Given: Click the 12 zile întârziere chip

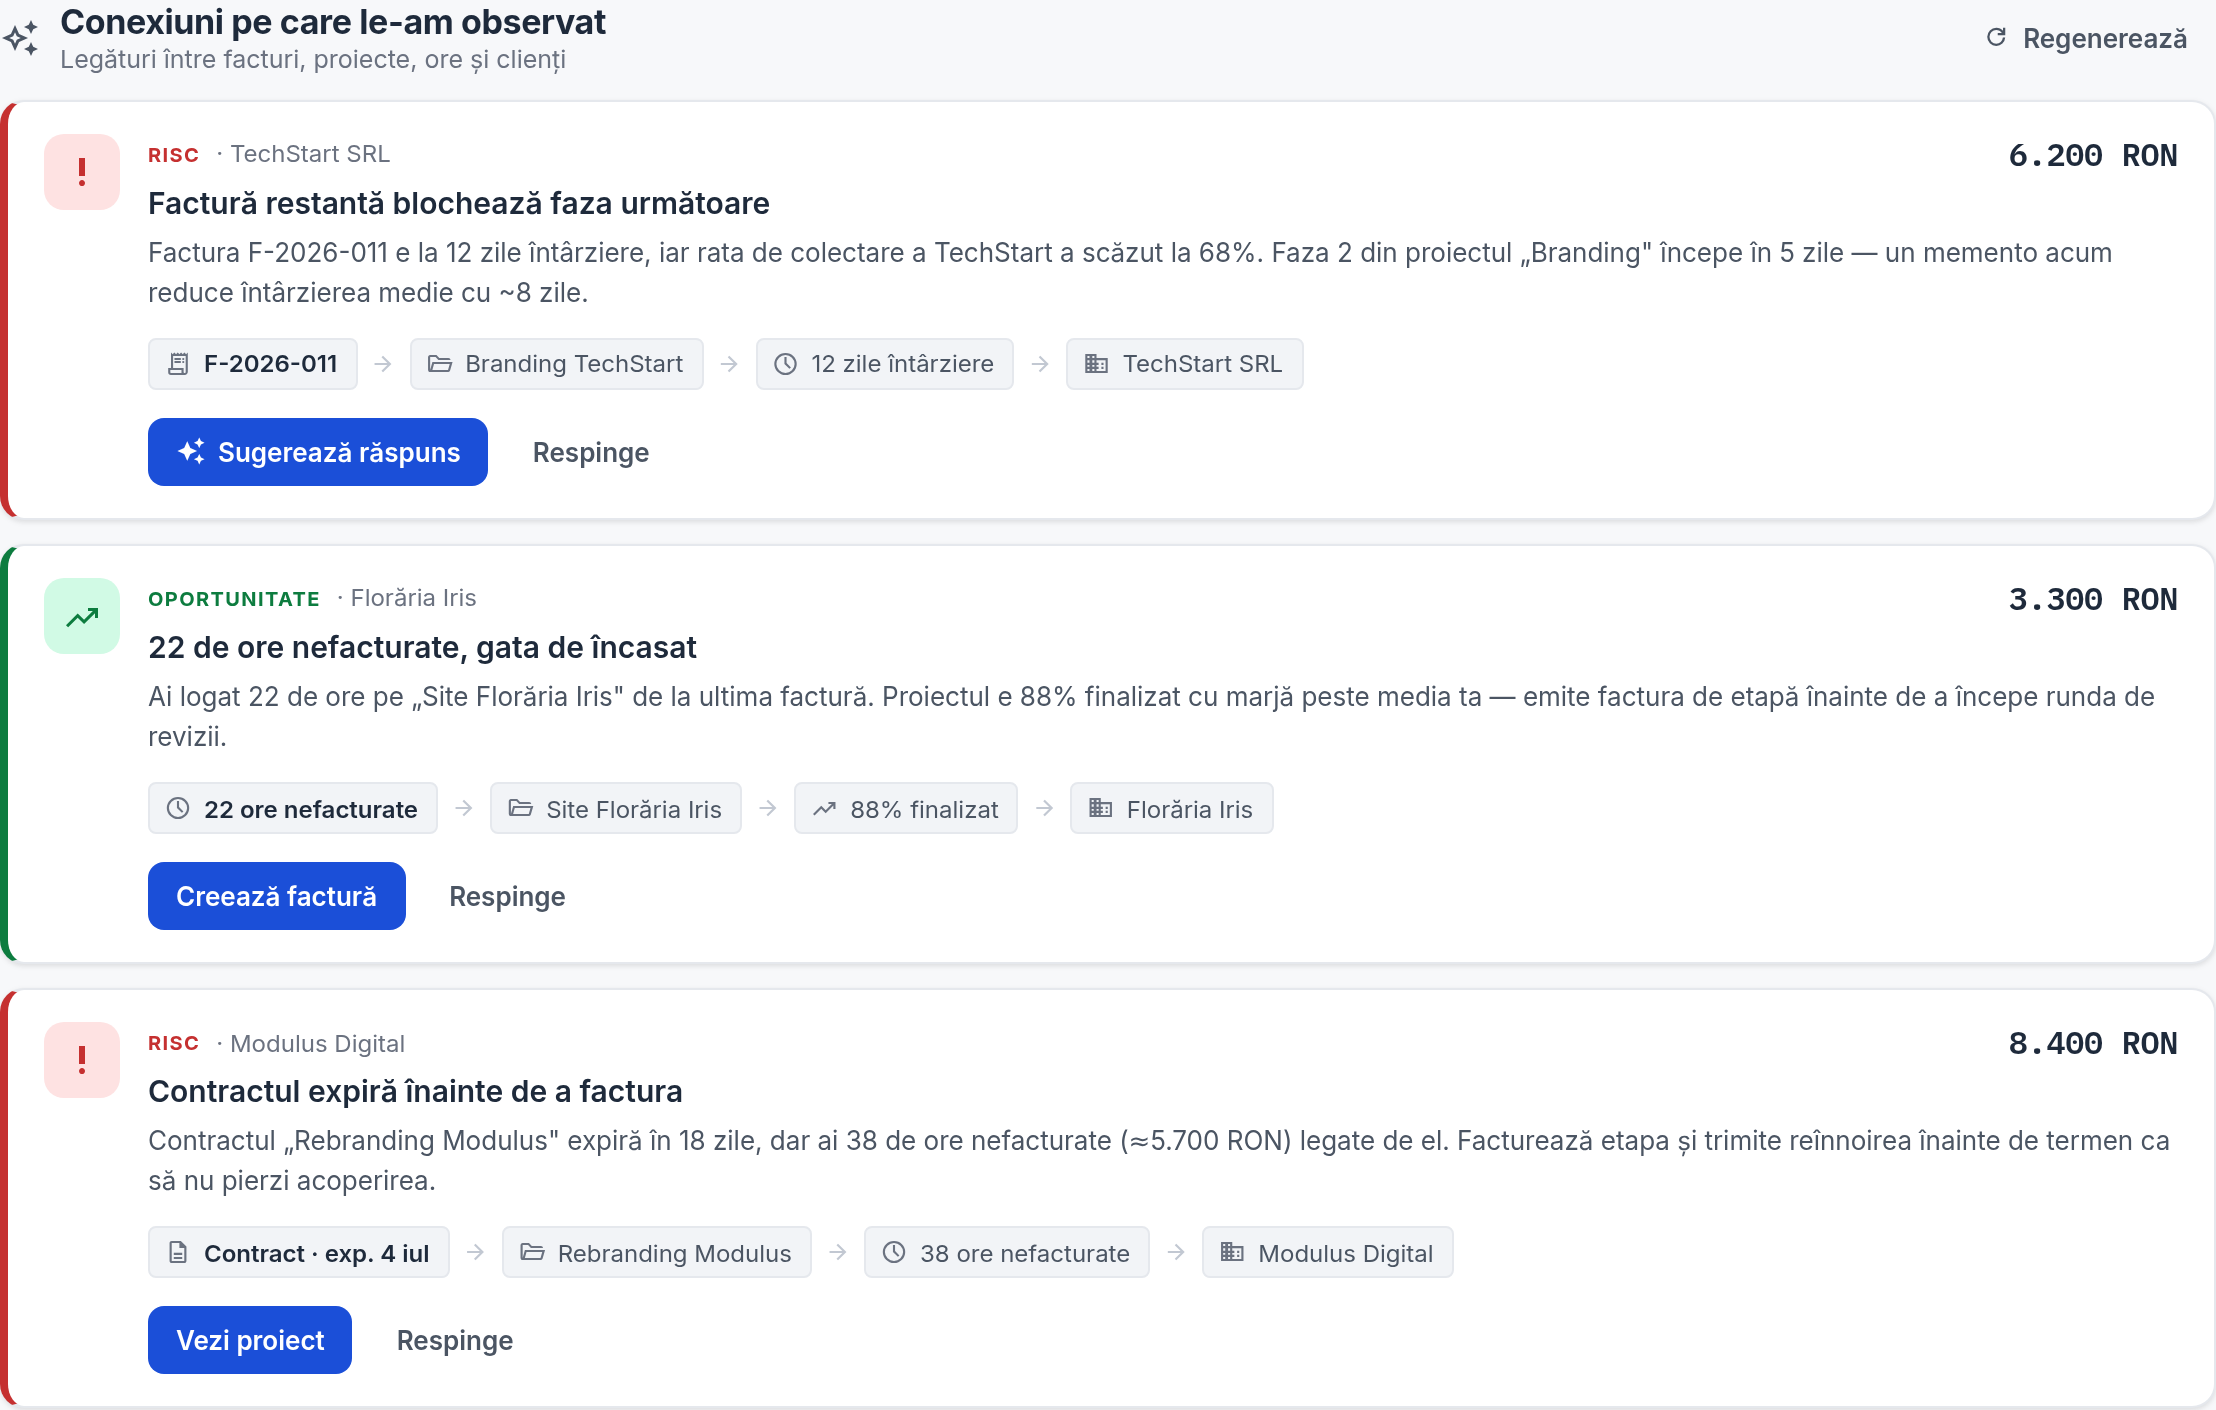Looking at the screenshot, I should pyautogui.click(x=885, y=364).
